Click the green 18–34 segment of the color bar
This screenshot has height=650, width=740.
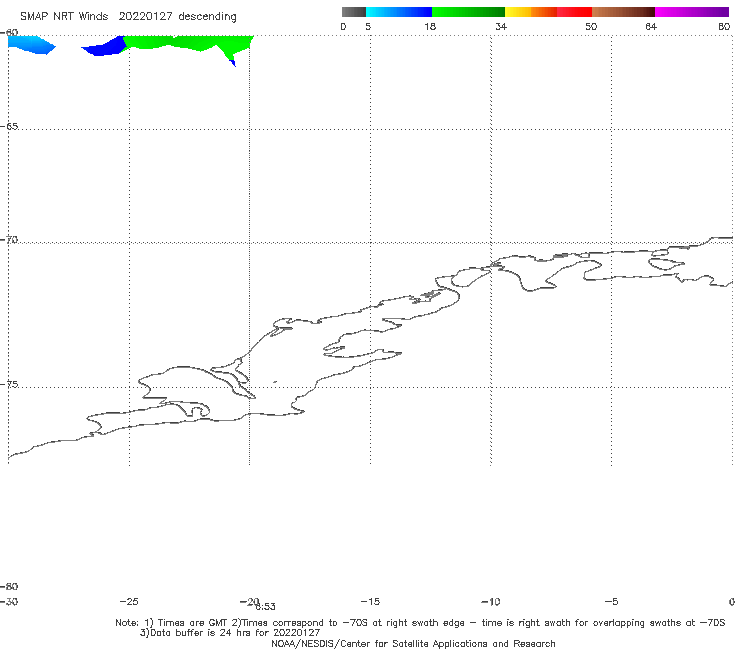click(x=468, y=12)
